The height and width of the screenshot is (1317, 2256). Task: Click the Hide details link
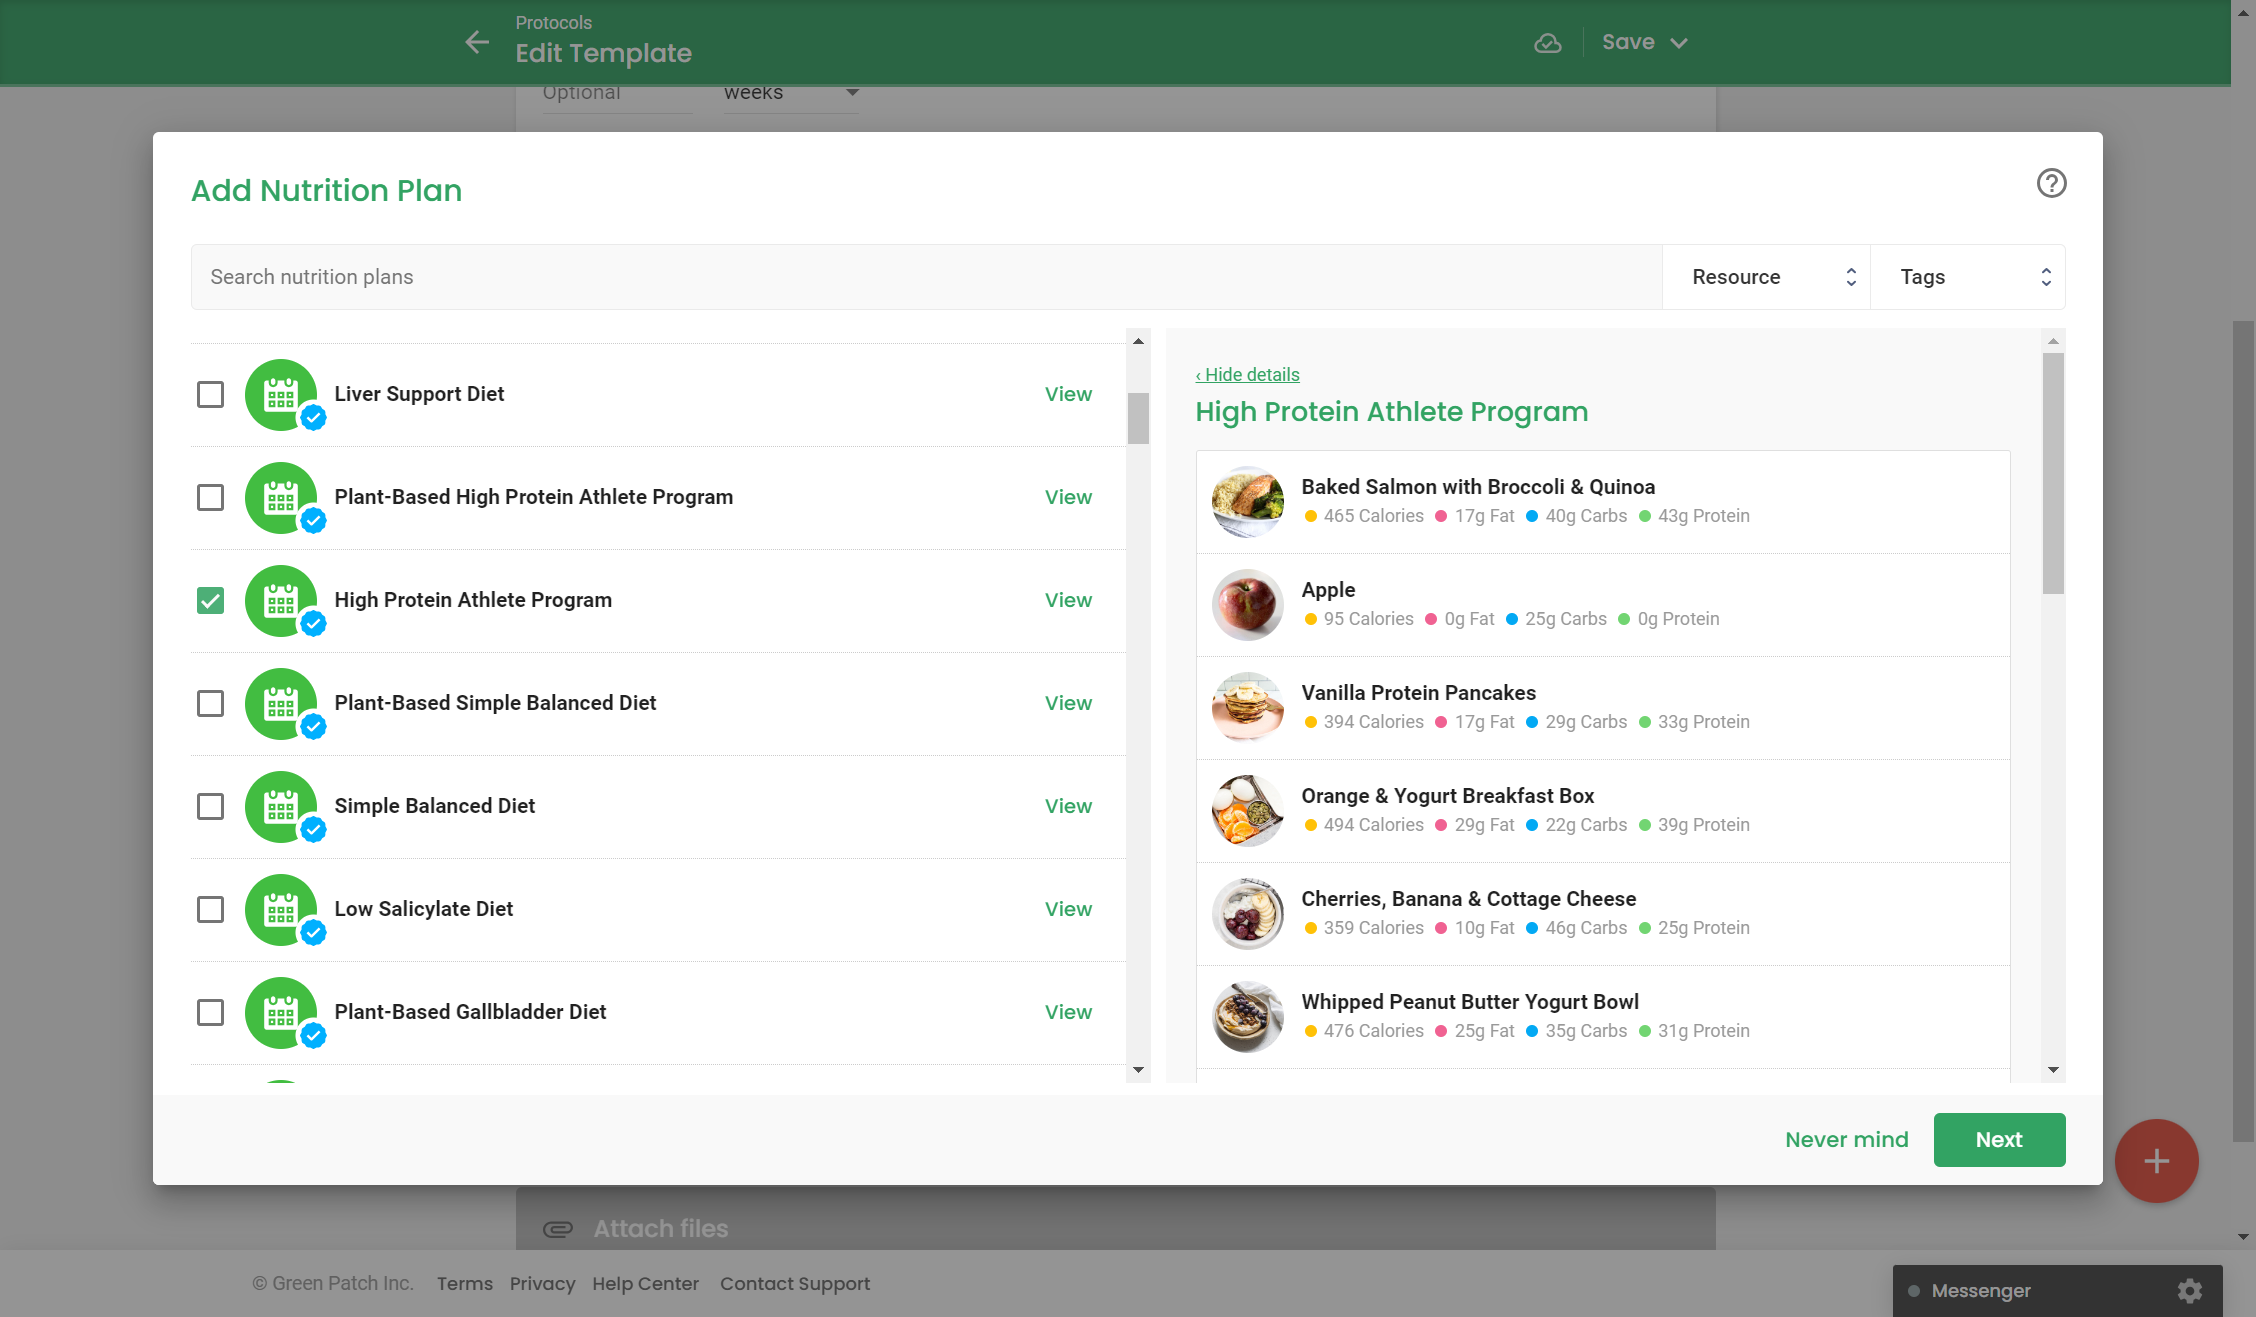(1247, 375)
